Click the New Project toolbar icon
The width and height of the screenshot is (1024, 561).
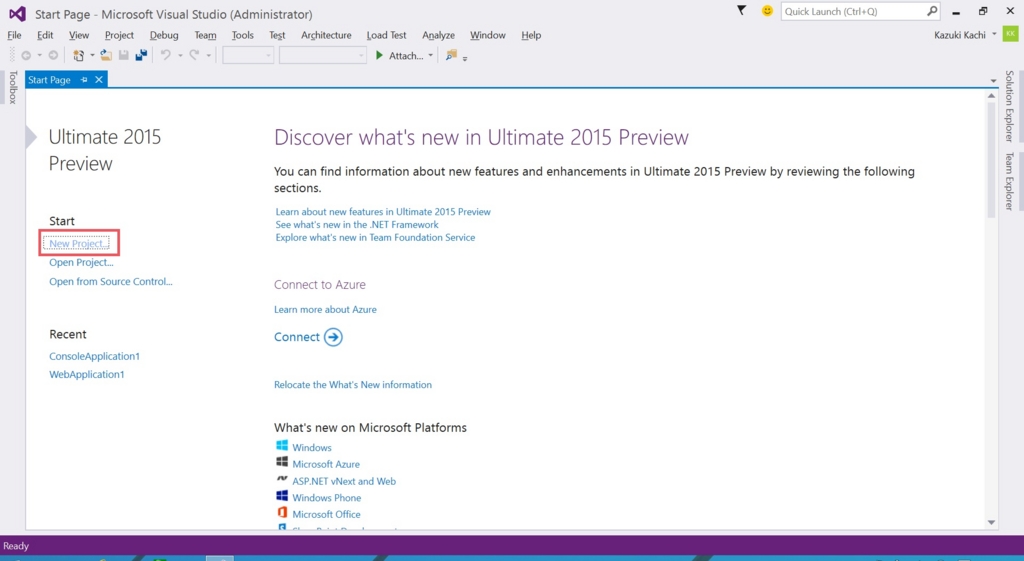78,56
